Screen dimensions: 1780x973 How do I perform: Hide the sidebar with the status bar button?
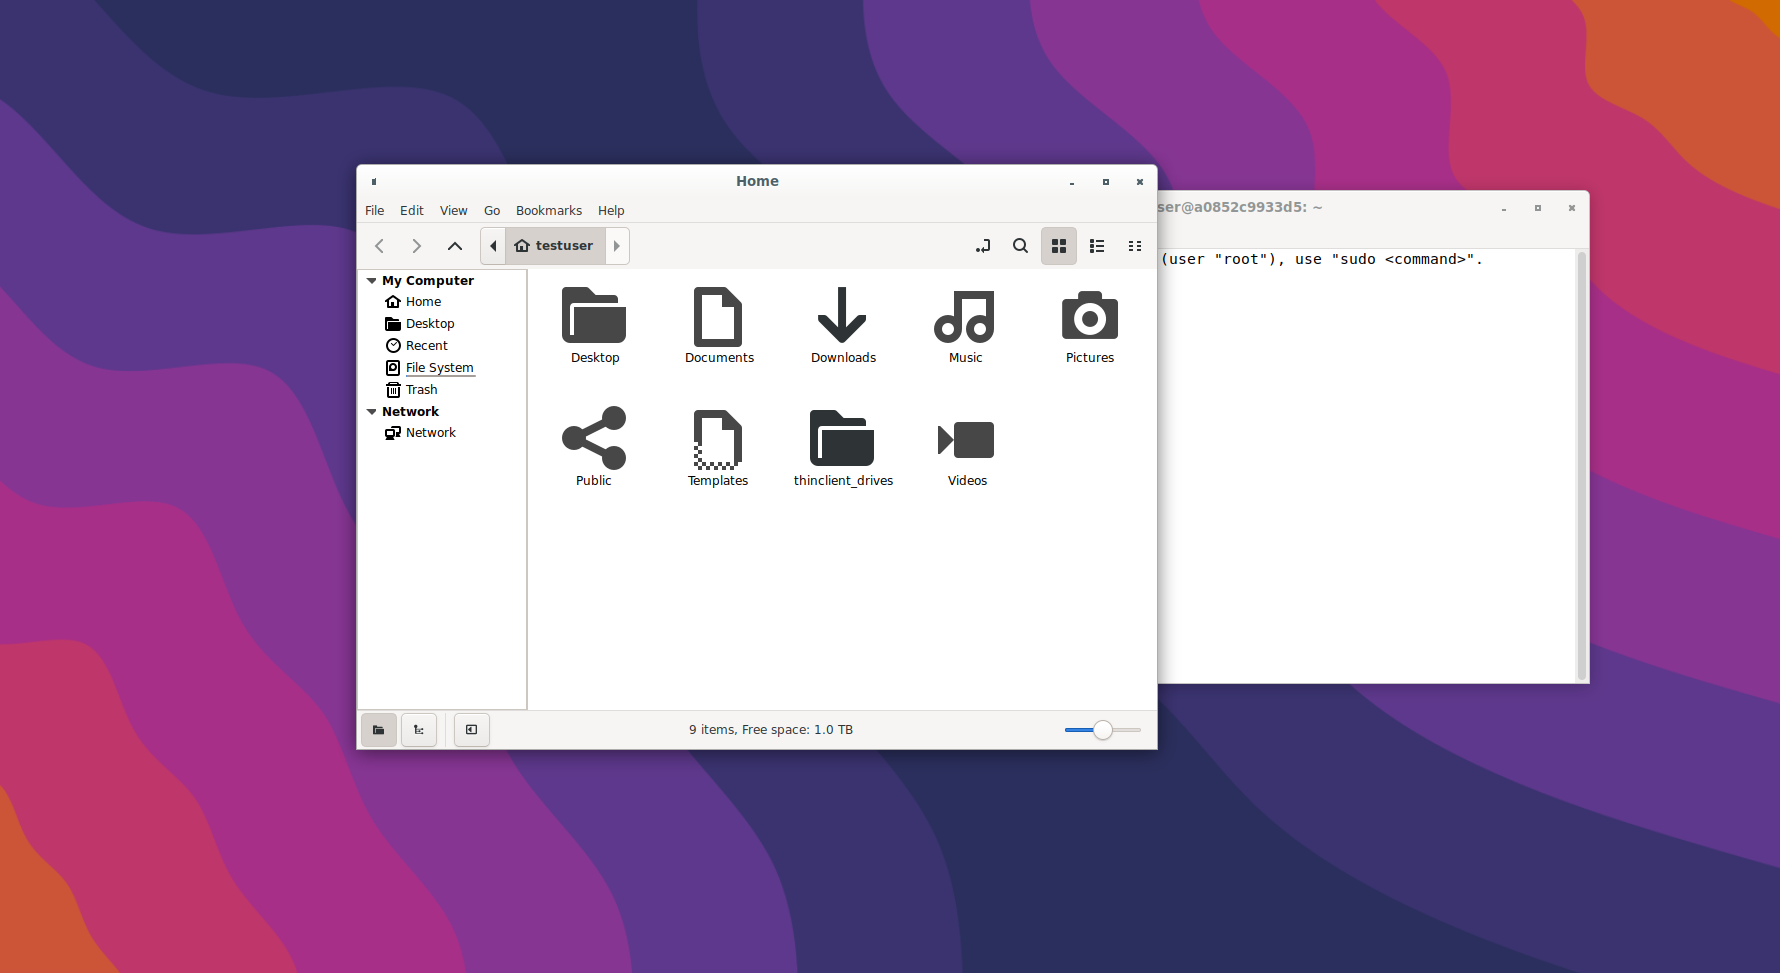point(472,730)
